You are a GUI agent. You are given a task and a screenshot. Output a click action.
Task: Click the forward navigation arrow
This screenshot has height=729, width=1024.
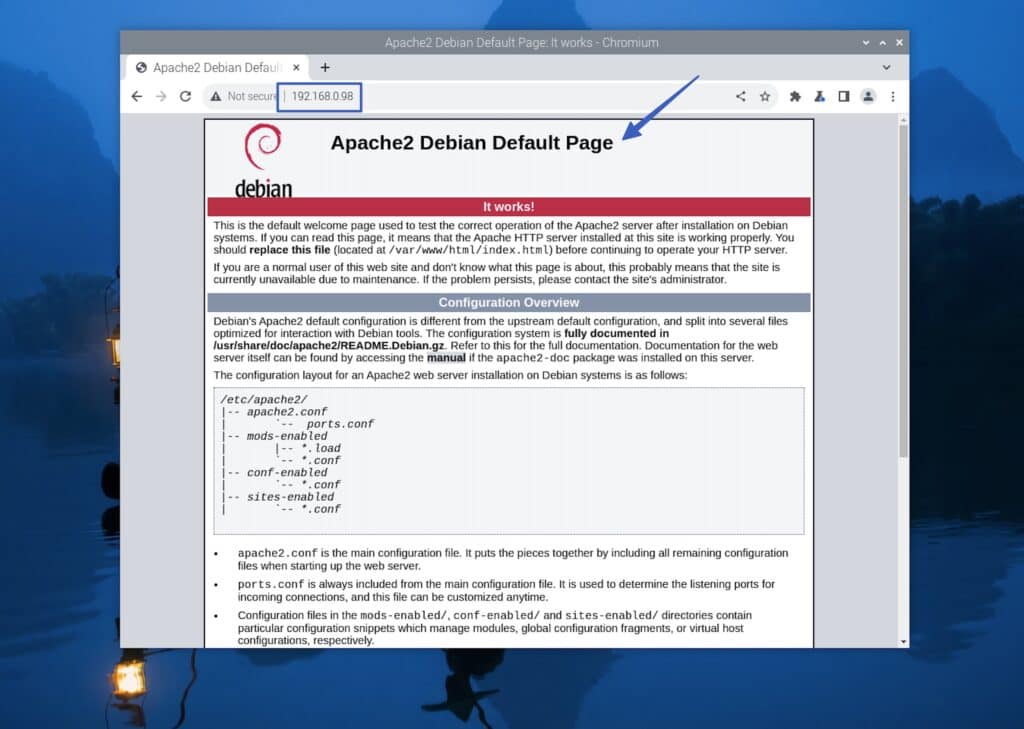point(162,96)
